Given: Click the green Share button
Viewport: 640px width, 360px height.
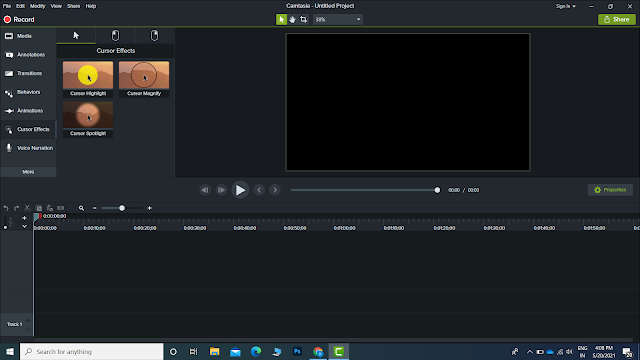Looking at the screenshot, I should (x=616, y=19).
